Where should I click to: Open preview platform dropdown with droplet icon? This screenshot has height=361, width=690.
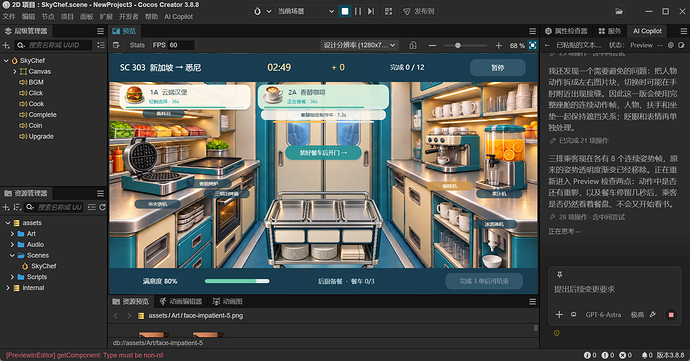click(262, 11)
